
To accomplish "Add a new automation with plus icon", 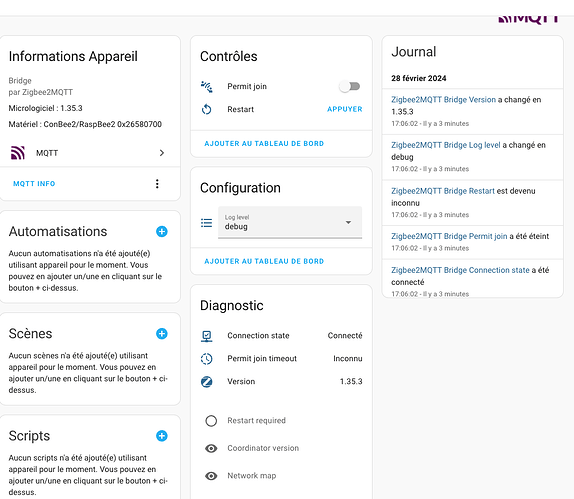I will click(x=162, y=231).
